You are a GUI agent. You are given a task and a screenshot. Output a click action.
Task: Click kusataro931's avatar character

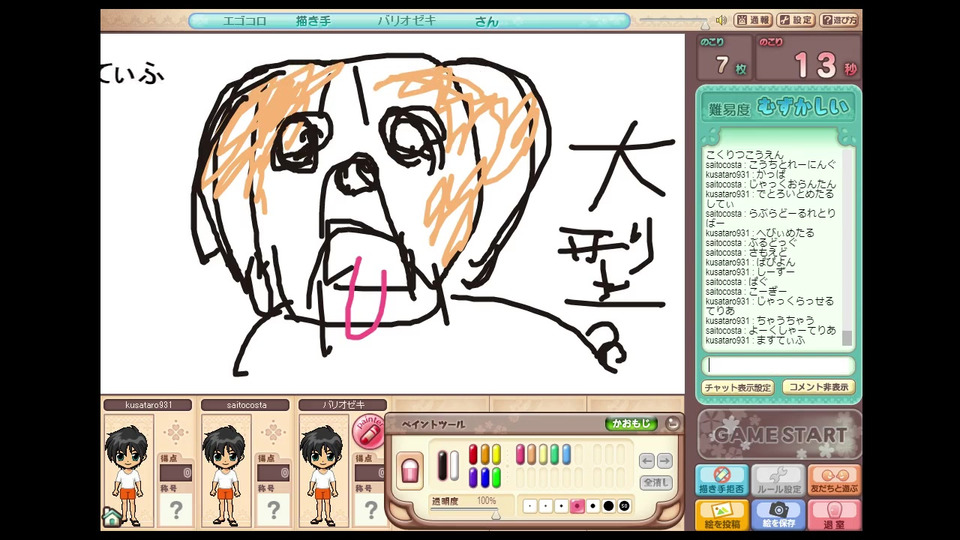[127, 476]
